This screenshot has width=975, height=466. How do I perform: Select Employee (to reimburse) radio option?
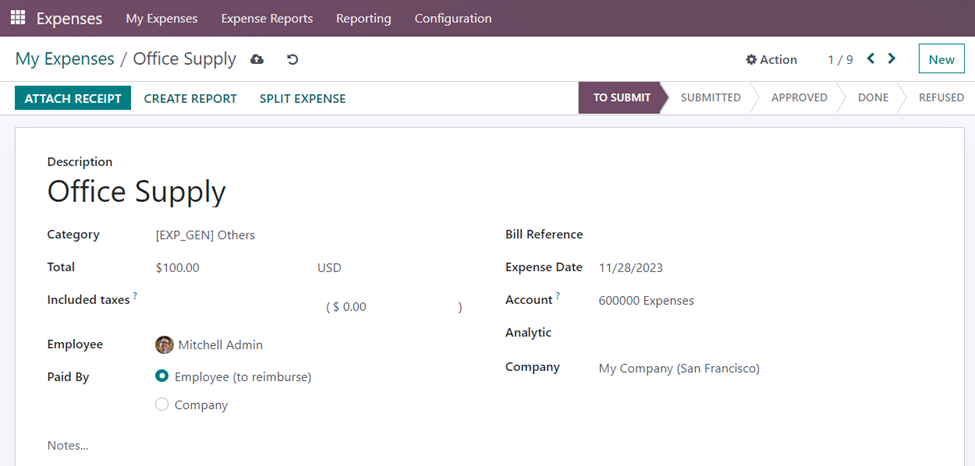coord(162,377)
